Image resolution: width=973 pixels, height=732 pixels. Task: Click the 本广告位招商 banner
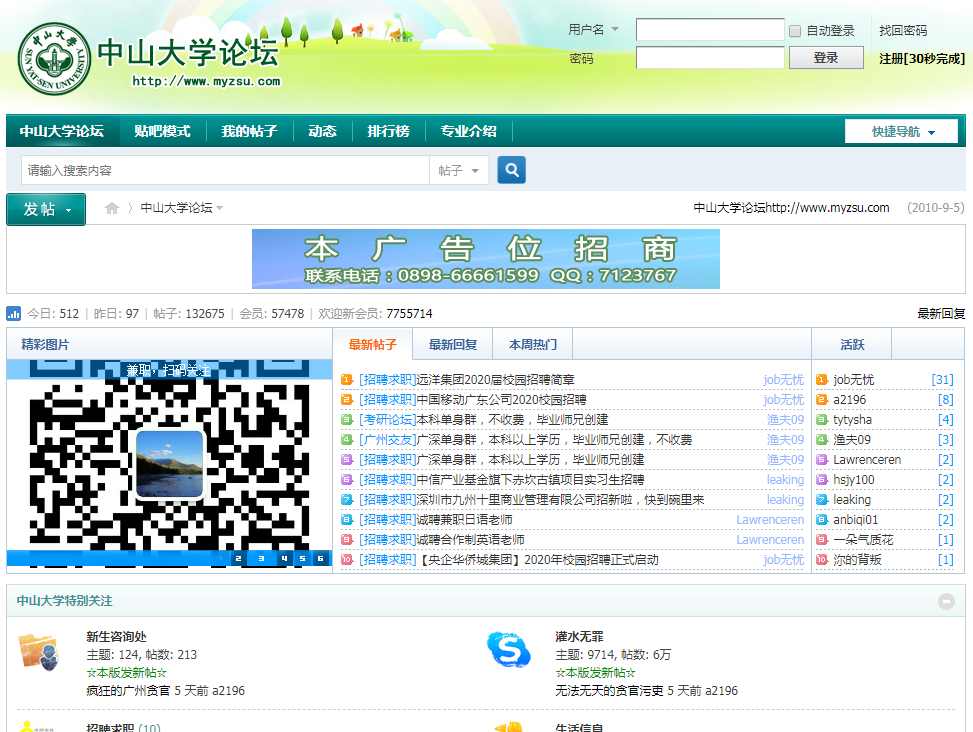tap(486, 259)
